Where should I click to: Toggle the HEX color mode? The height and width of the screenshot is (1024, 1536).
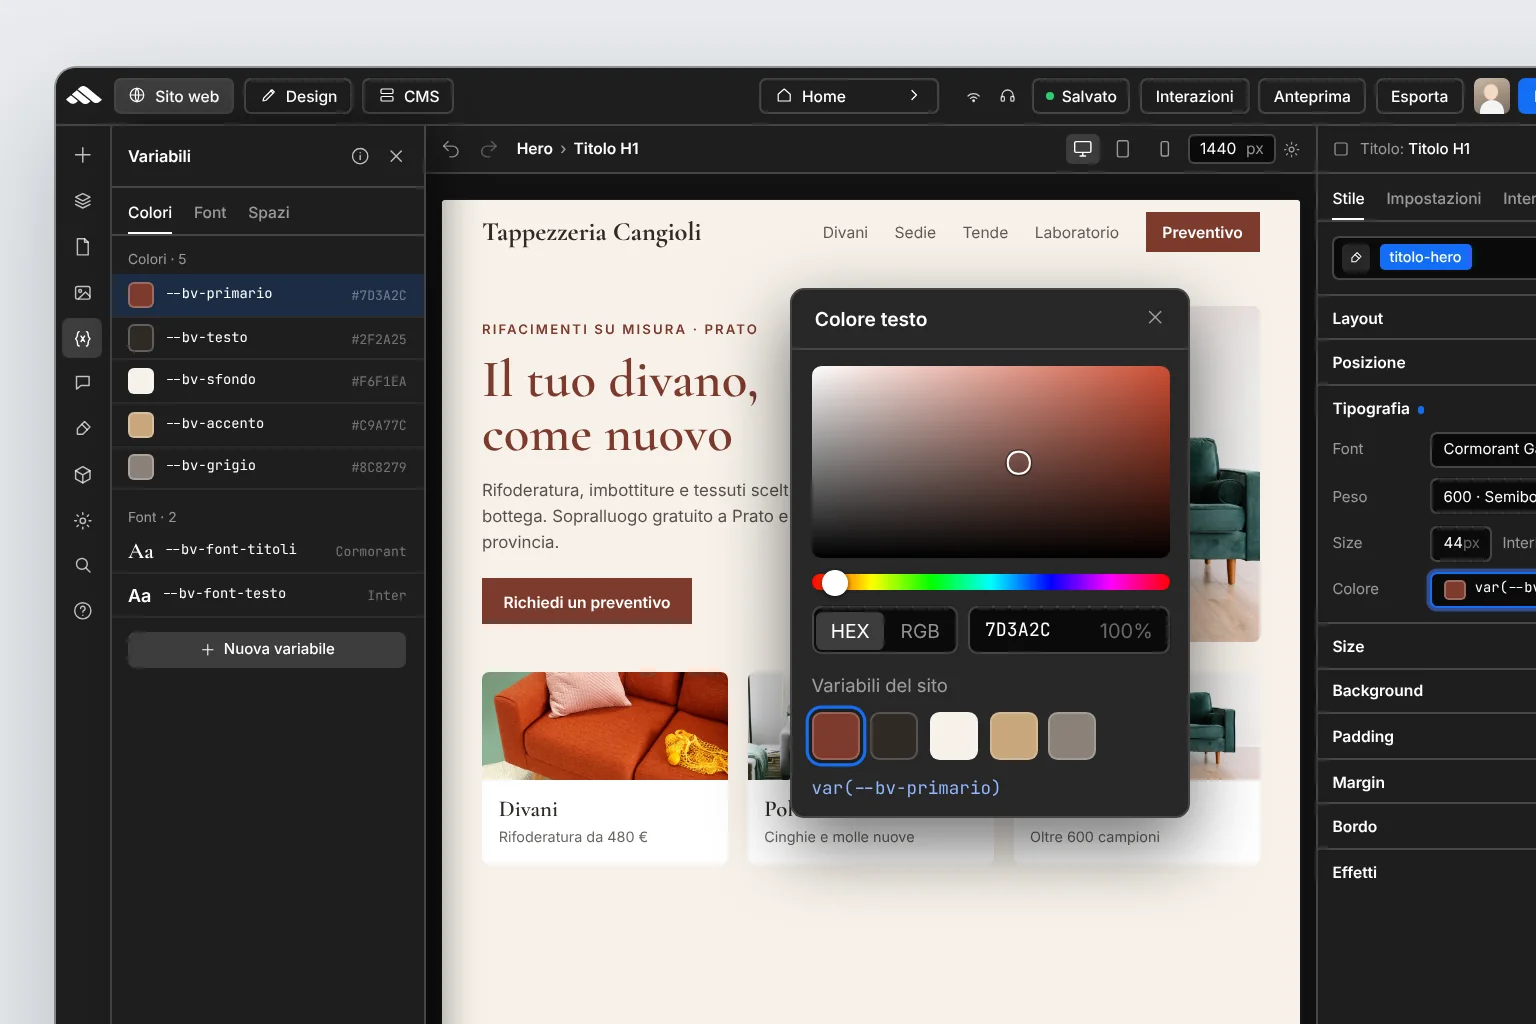tap(850, 631)
